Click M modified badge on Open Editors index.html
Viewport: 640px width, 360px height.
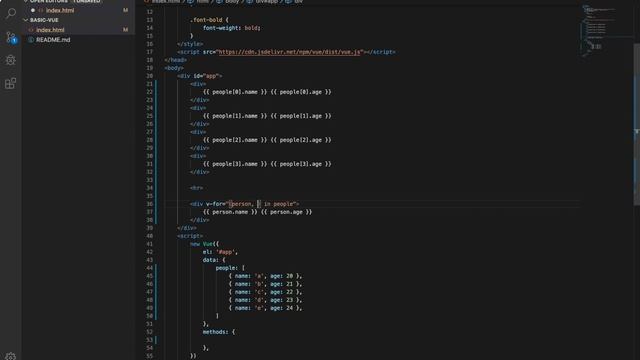(125, 10)
